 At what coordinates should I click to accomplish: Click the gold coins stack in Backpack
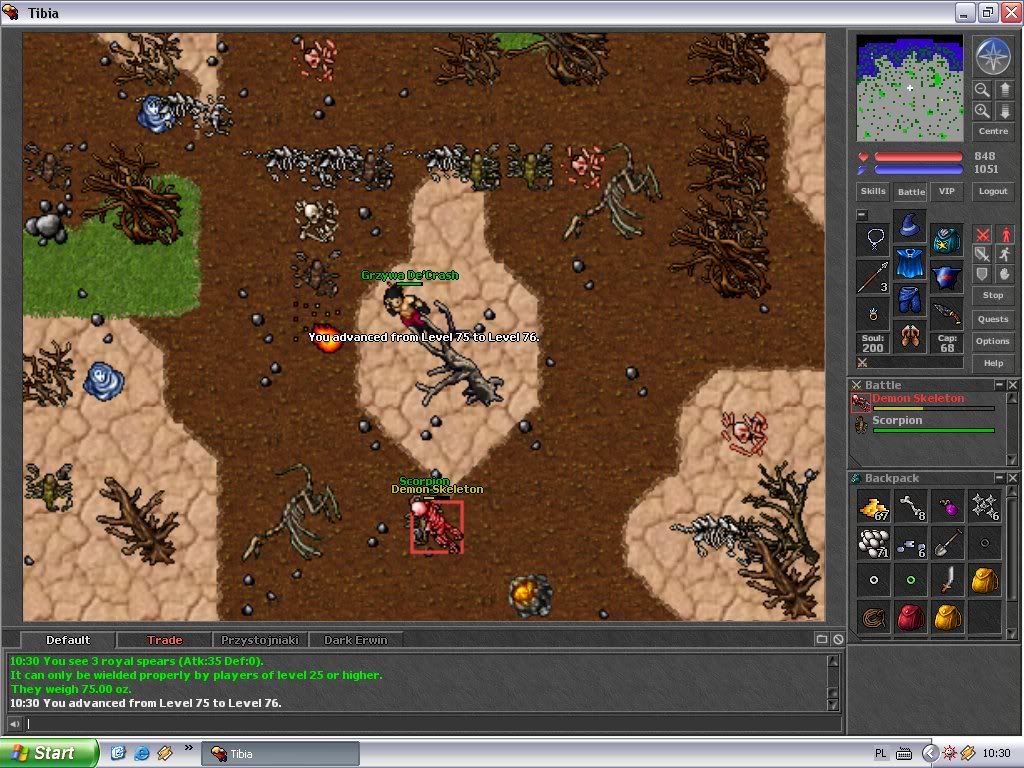[x=874, y=507]
